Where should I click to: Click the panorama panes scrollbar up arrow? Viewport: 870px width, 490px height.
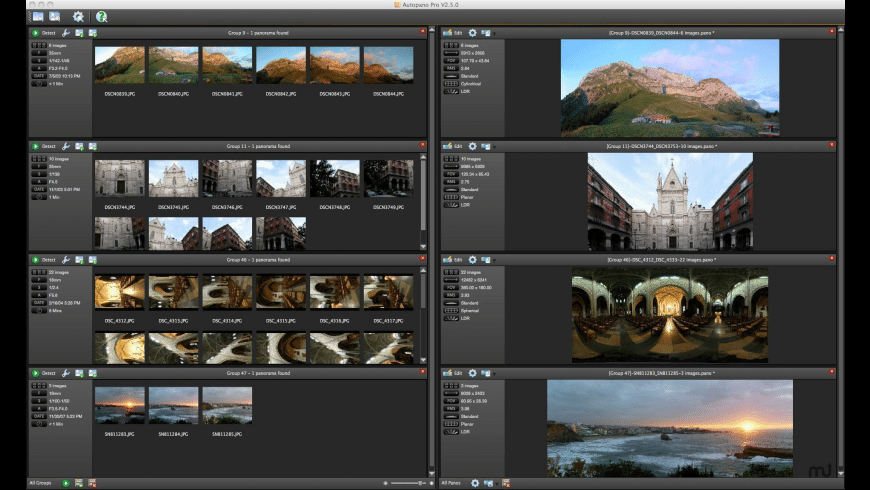coord(841,29)
